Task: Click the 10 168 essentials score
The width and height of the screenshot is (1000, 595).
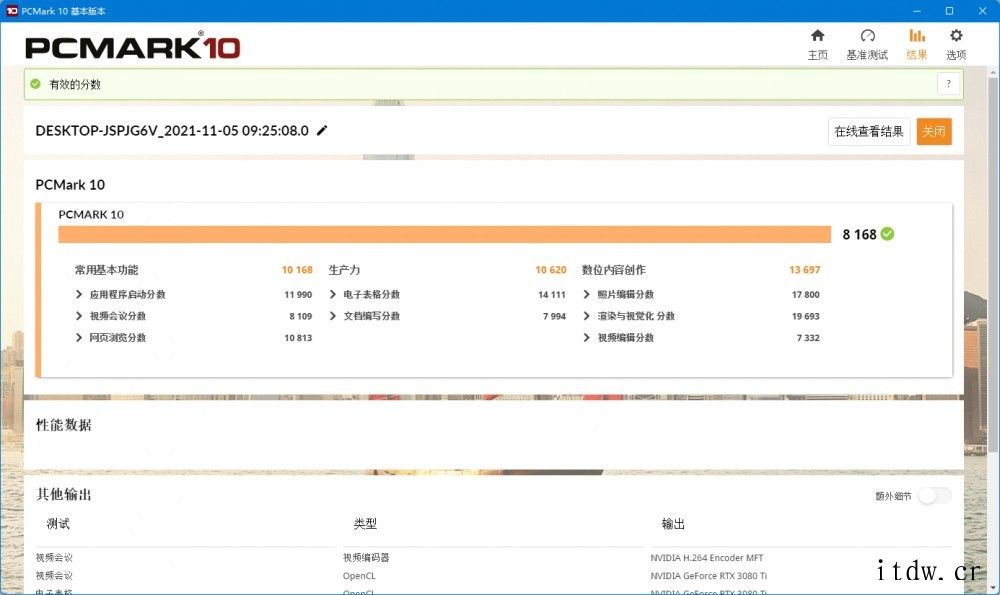Action: tap(297, 270)
